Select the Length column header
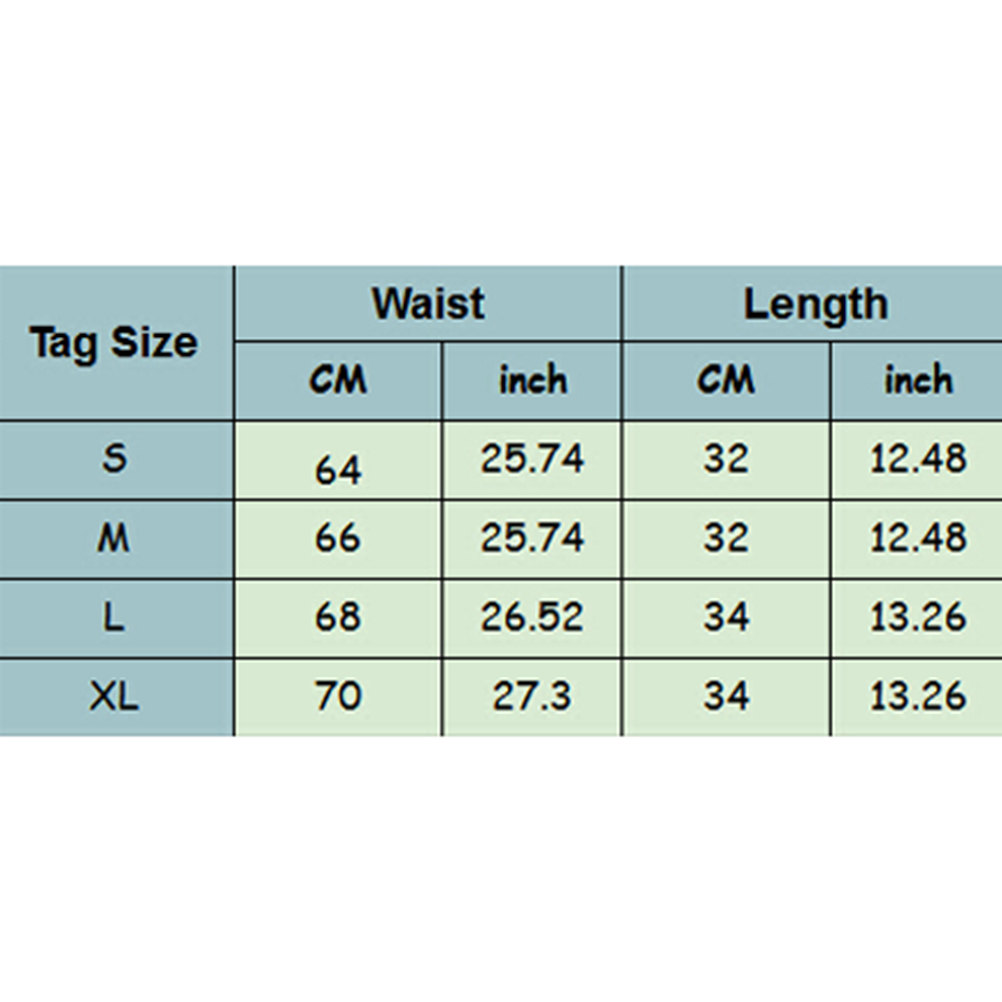 click(x=814, y=303)
